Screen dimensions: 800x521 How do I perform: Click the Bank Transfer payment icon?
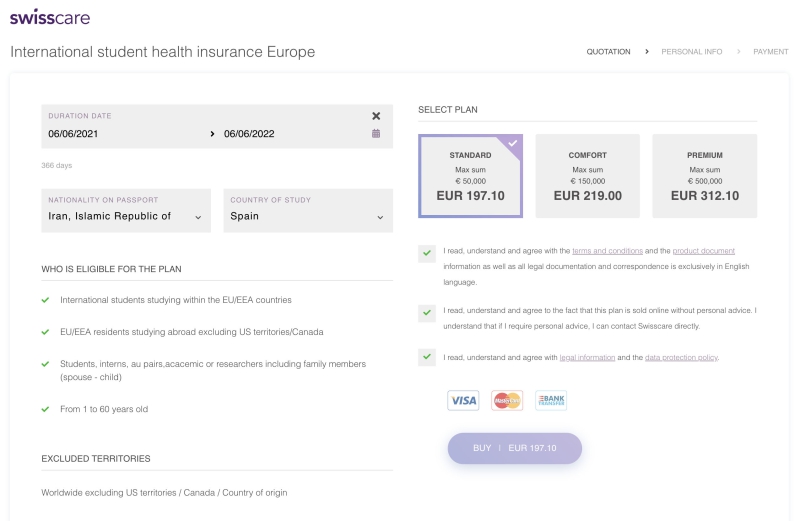pos(551,400)
